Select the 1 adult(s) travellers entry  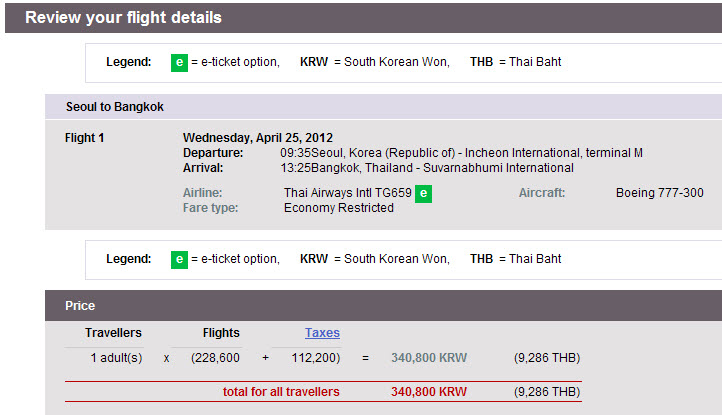coord(116,358)
